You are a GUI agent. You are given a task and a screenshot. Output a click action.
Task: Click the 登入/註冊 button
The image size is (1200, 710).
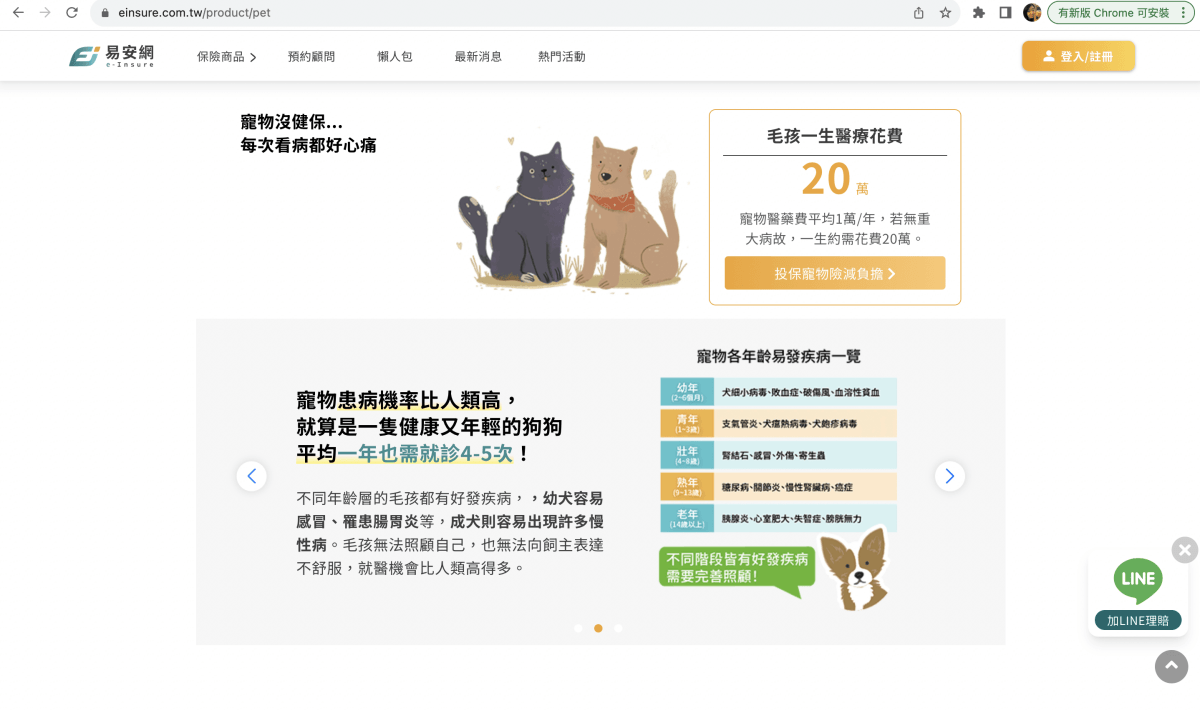coord(1078,56)
